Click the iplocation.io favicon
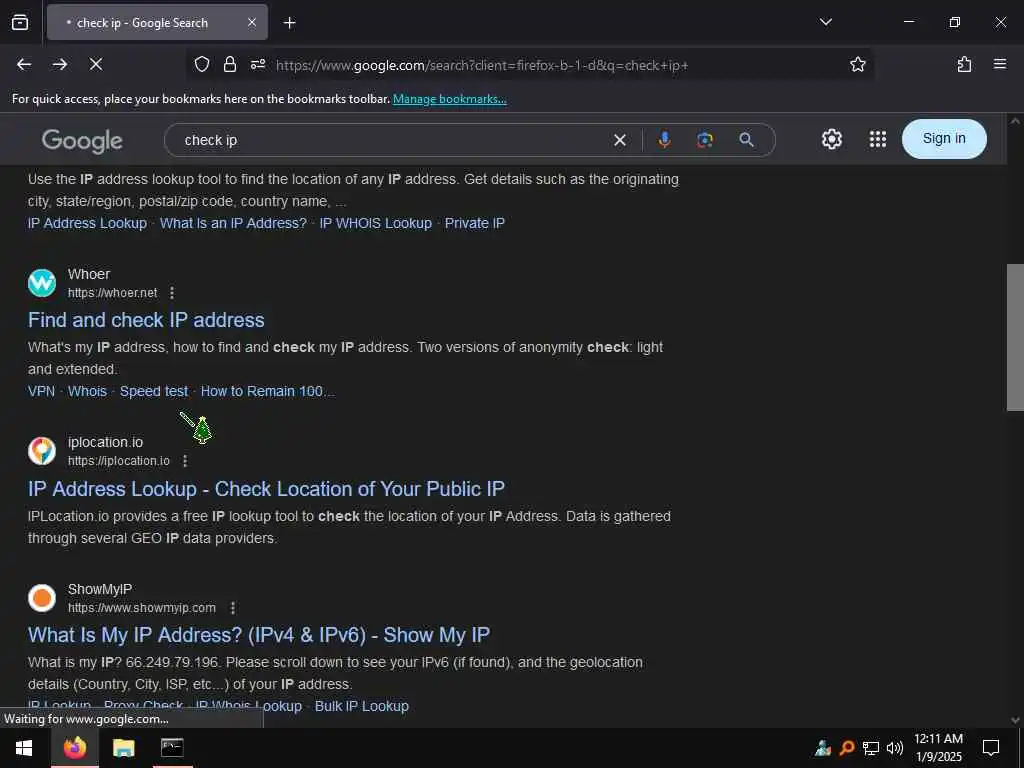Image resolution: width=1024 pixels, height=768 pixels. click(42, 451)
